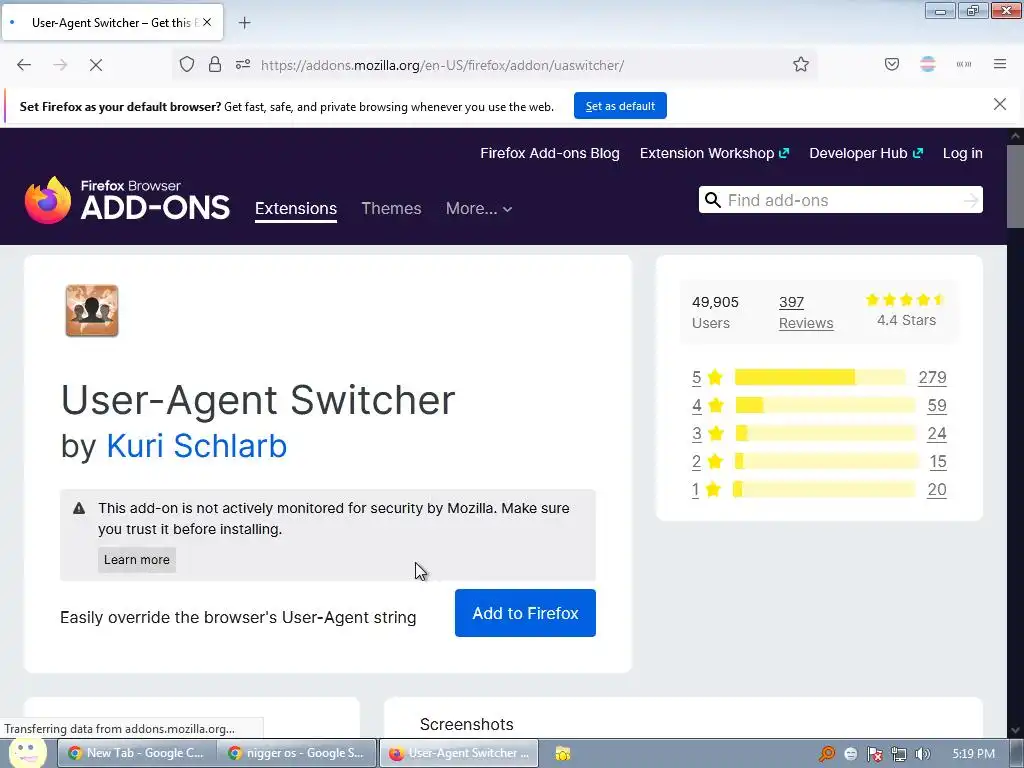Switch to the Themes section

(391, 208)
